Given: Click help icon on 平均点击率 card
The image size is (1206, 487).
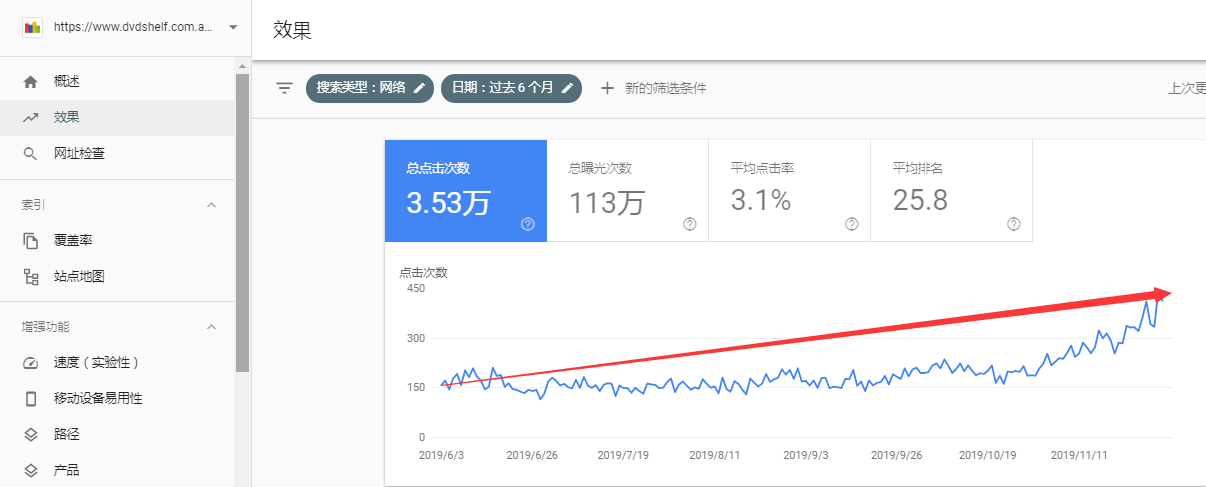Looking at the screenshot, I should [x=852, y=224].
